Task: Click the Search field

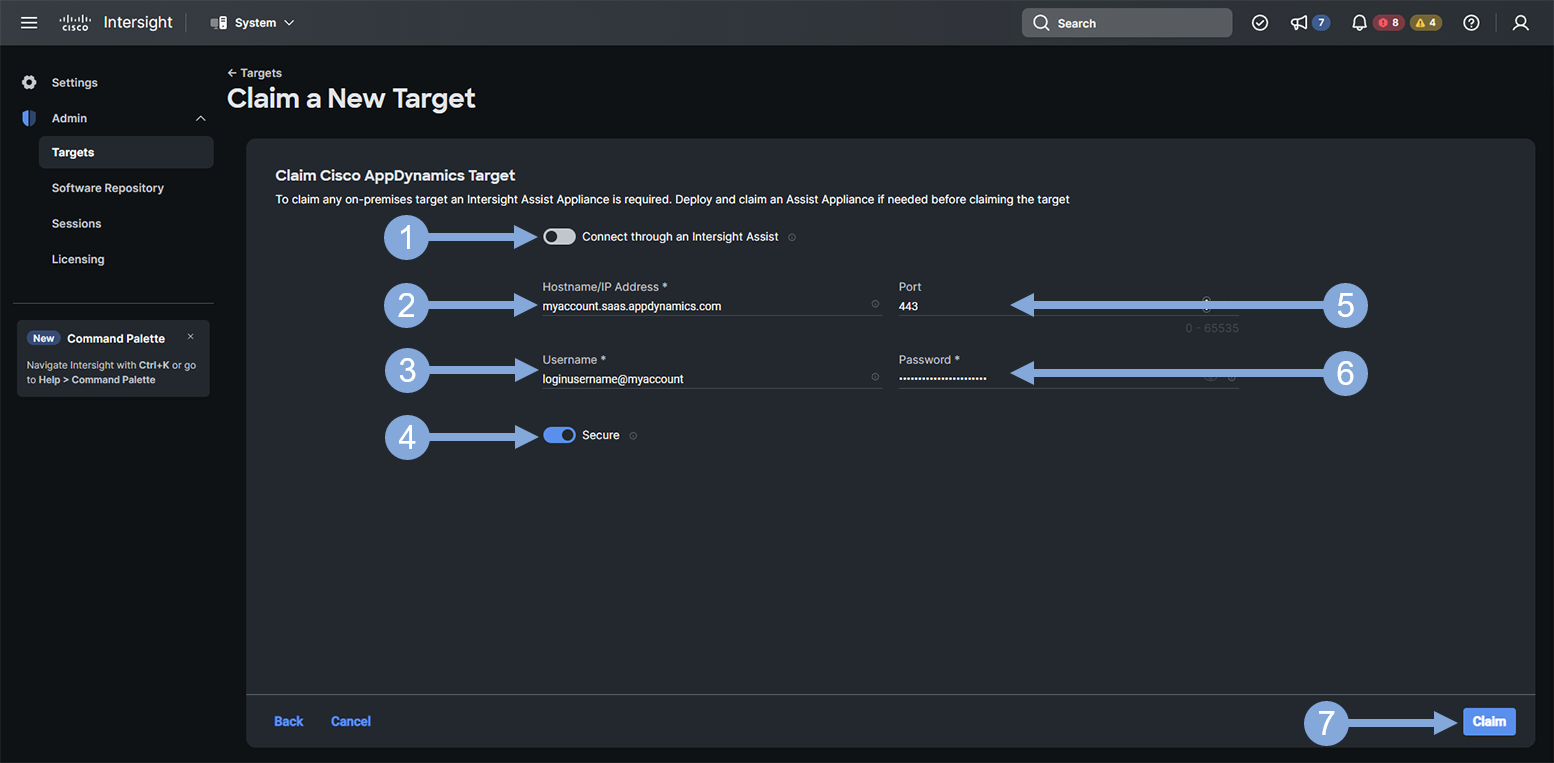Action: click(x=1127, y=23)
